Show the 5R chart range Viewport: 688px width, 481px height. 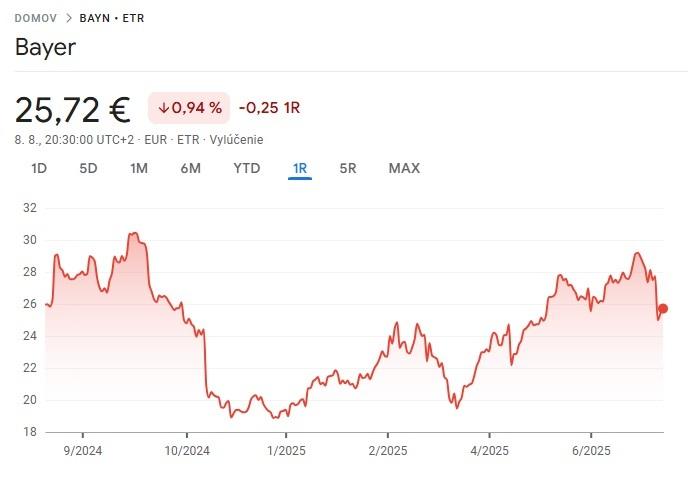pos(348,168)
